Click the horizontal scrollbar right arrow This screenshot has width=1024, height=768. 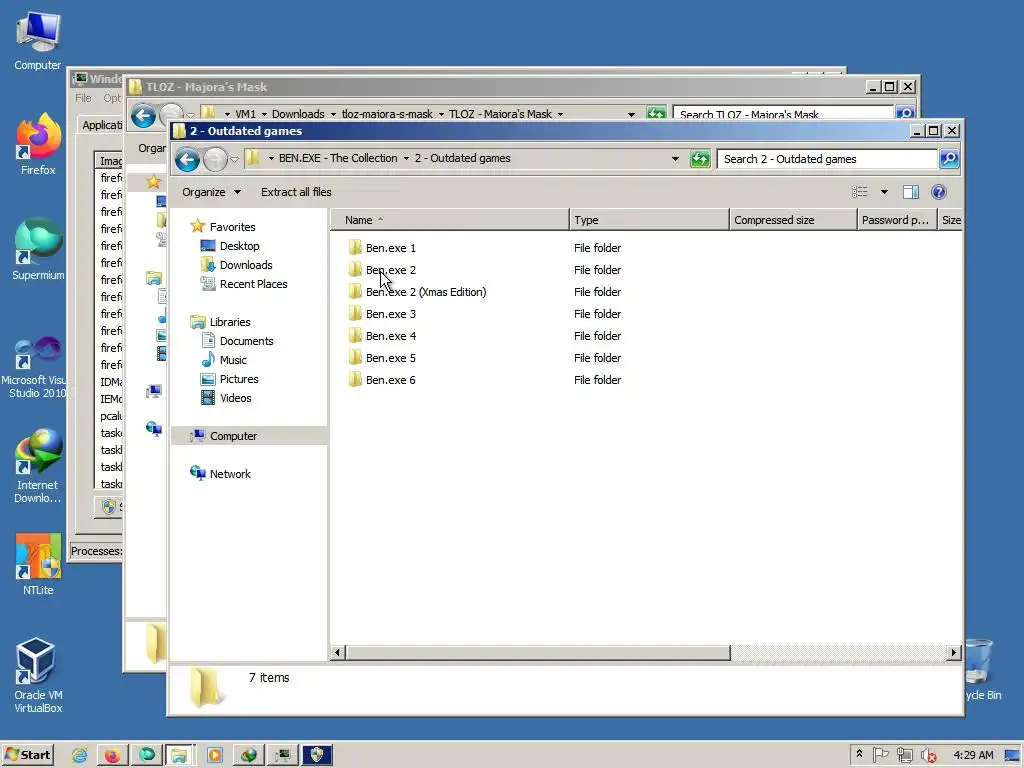click(953, 652)
